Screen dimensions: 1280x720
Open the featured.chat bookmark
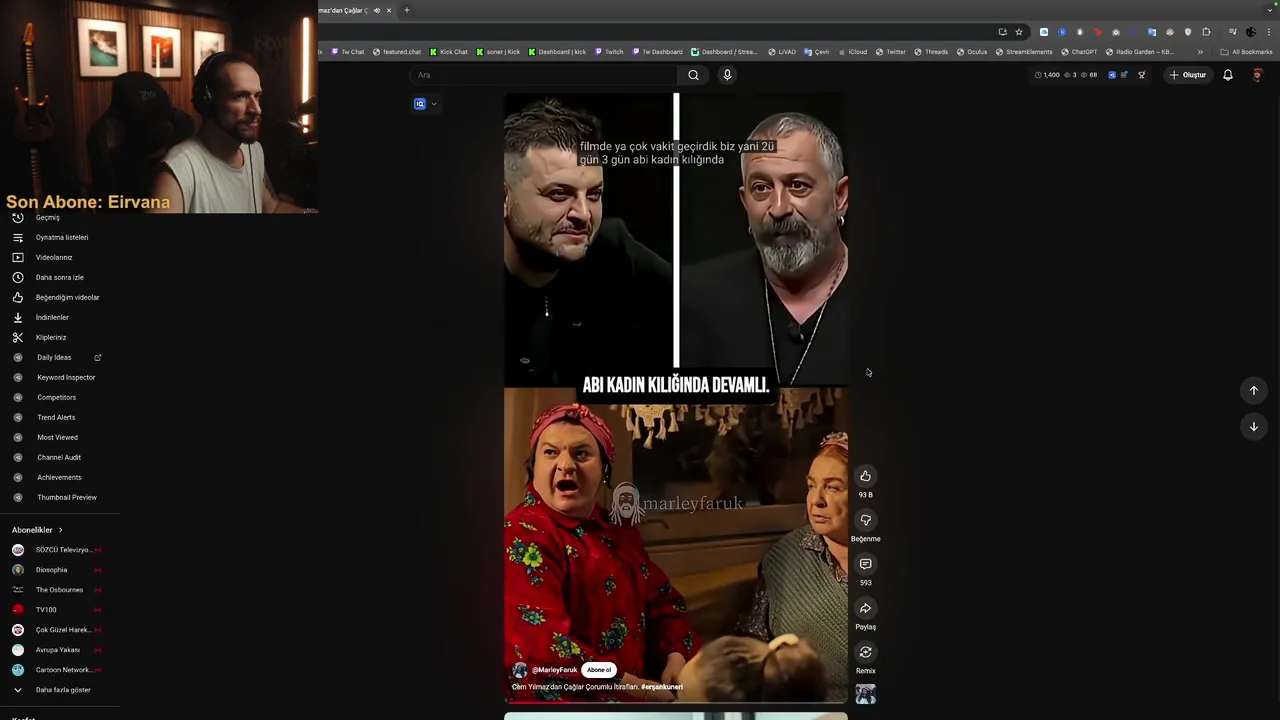[396, 52]
